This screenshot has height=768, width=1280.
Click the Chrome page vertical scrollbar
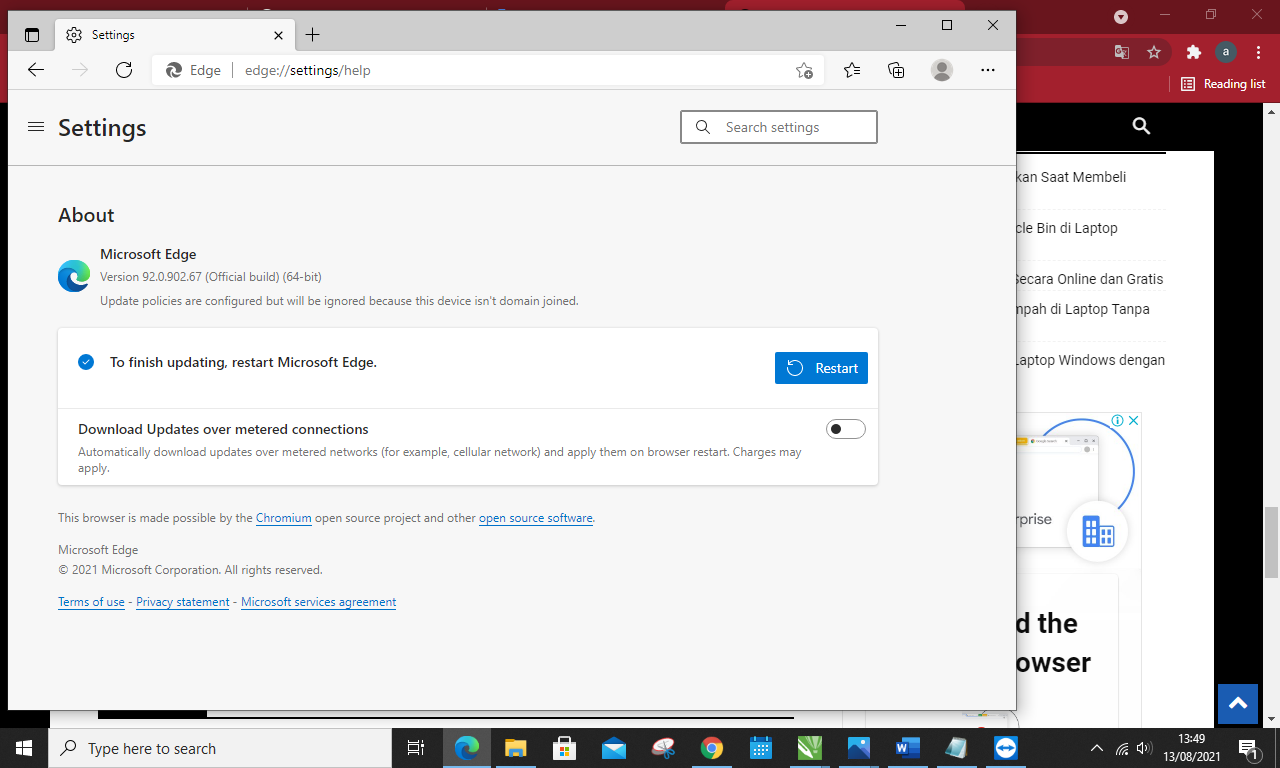click(1271, 542)
